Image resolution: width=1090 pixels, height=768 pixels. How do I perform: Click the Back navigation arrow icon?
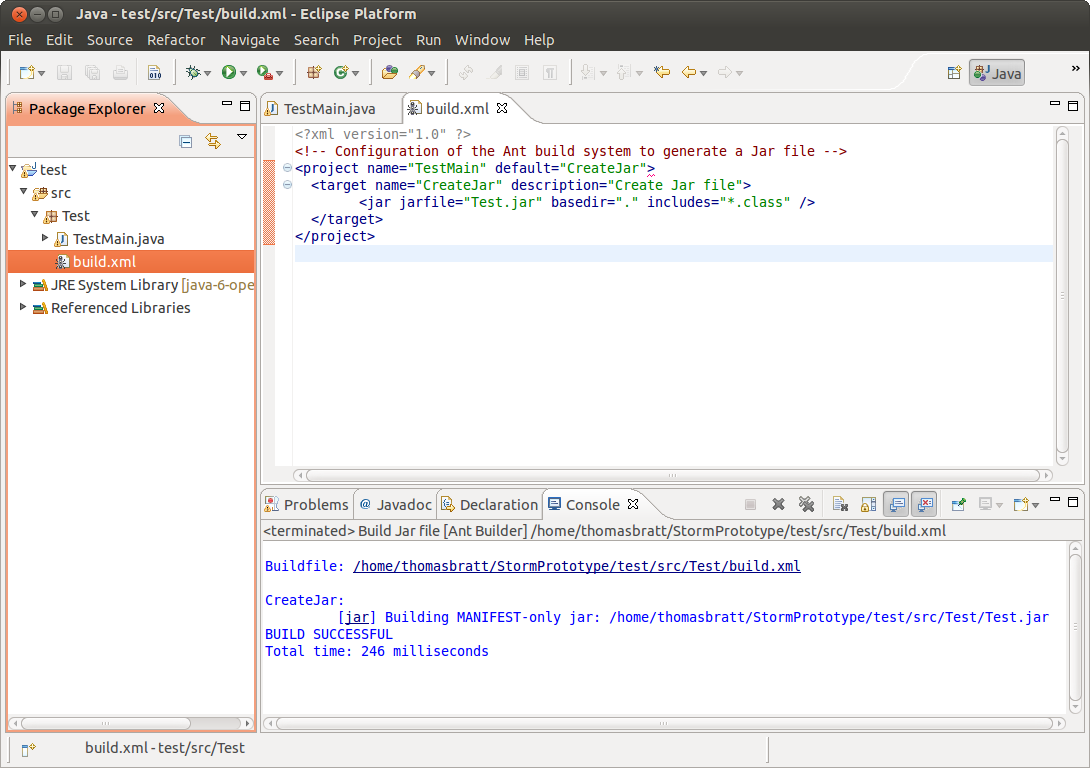pos(689,72)
